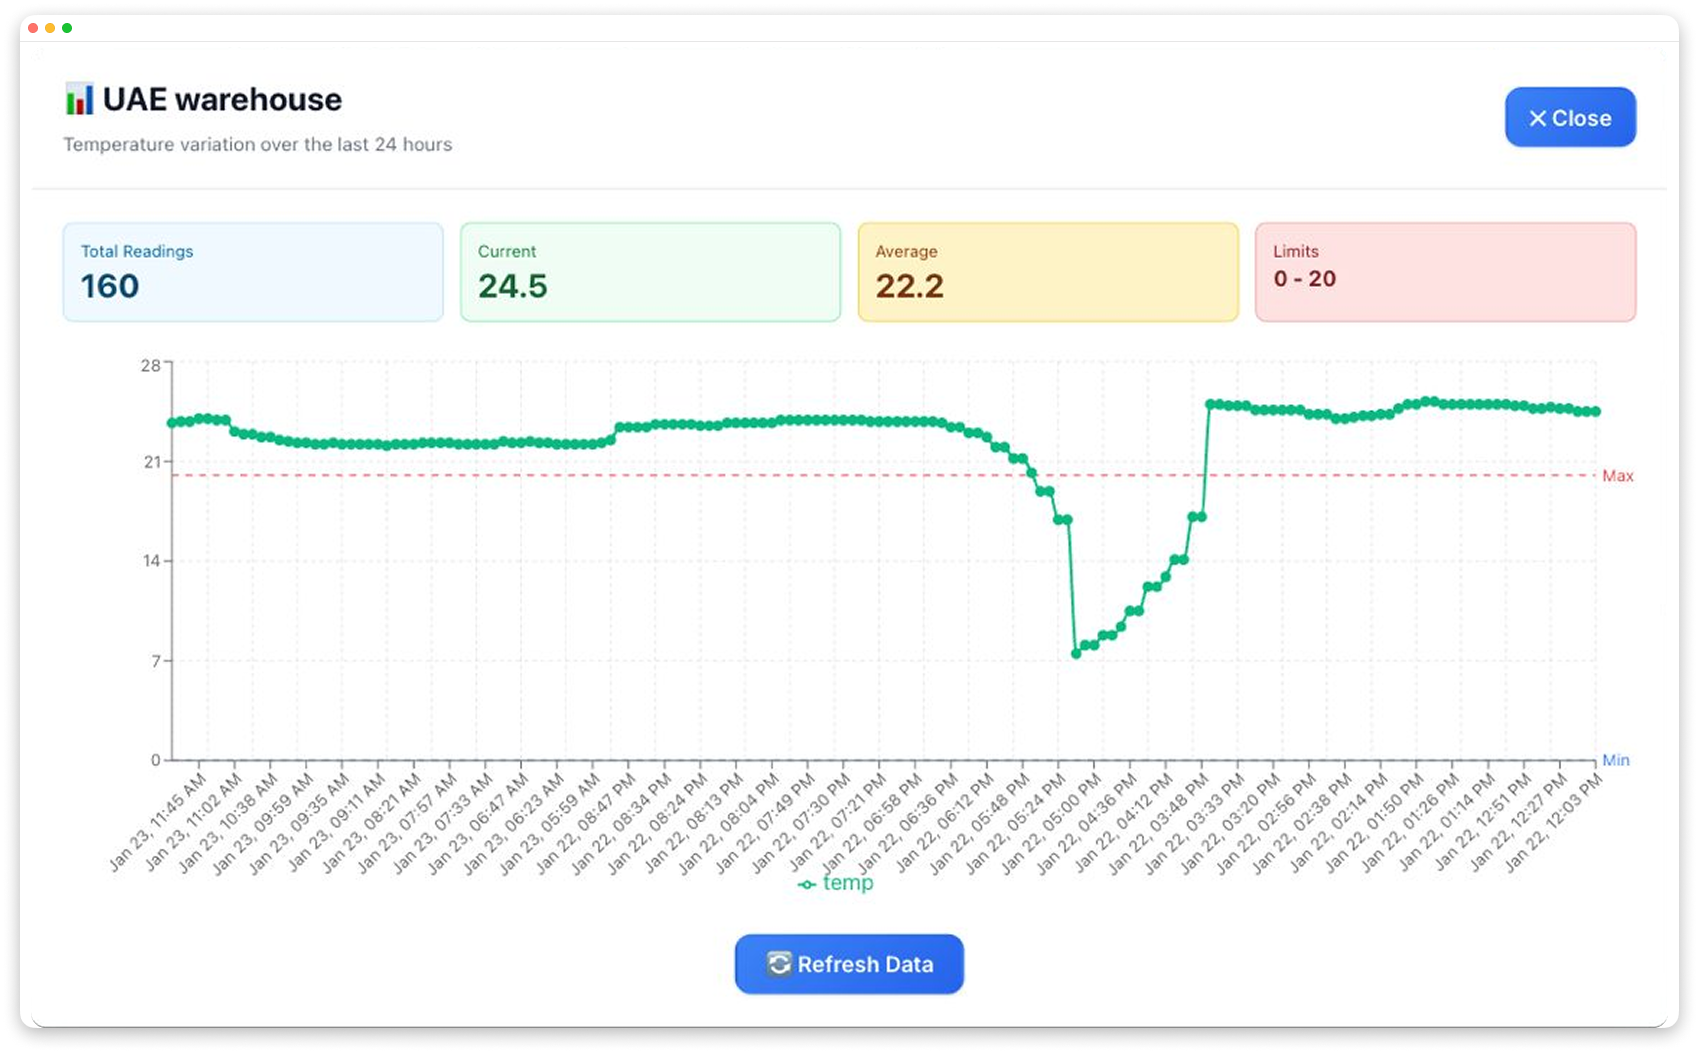This screenshot has height=1053, width=1699.
Task: Click the temp legend label under the chart
Action: [x=848, y=883]
